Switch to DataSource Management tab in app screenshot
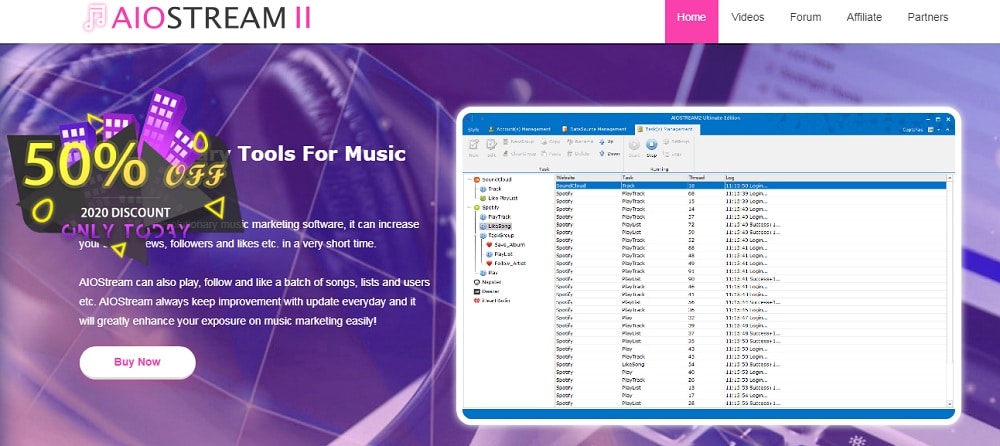Image resolution: width=1000 pixels, height=446 pixels. click(x=593, y=129)
